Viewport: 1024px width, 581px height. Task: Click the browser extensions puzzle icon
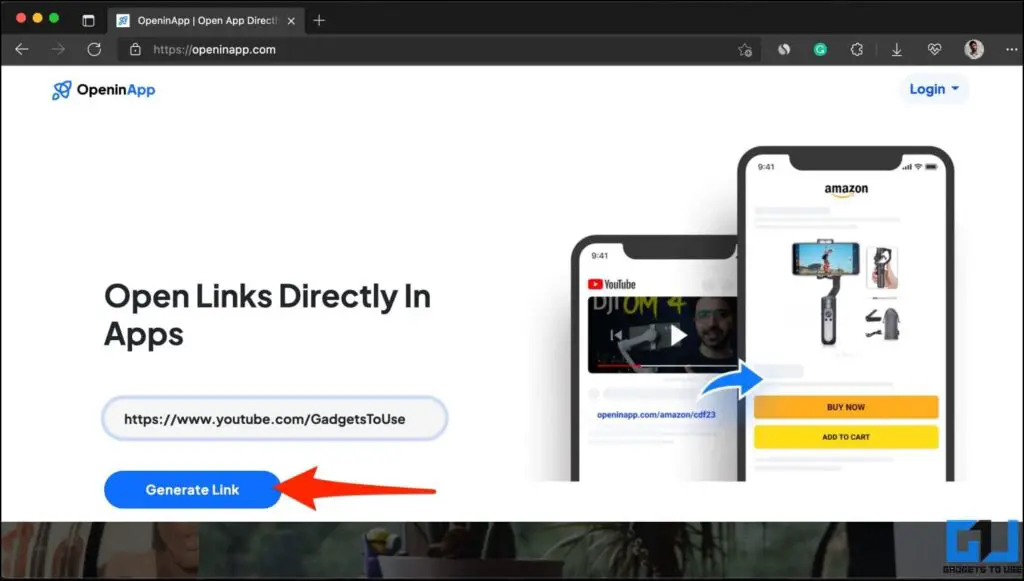pos(857,49)
